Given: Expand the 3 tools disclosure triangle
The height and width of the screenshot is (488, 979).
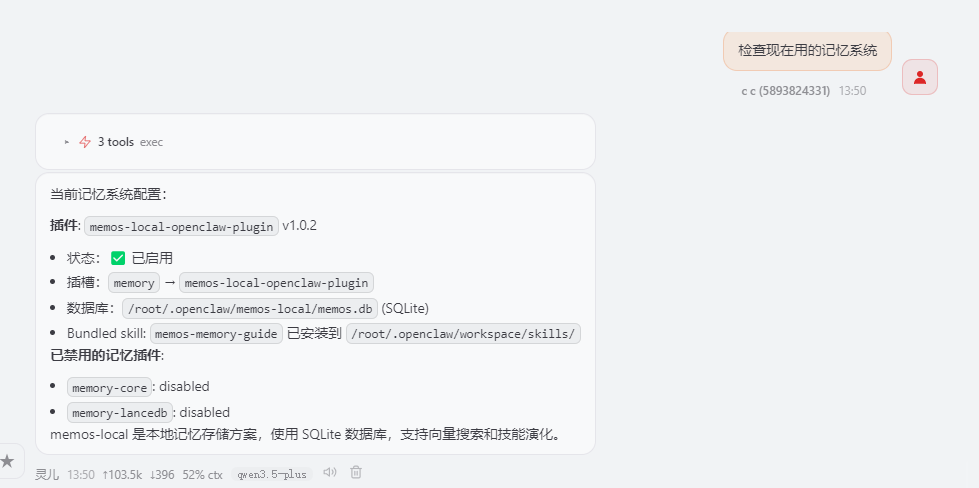Looking at the screenshot, I should click(x=67, y=142).
